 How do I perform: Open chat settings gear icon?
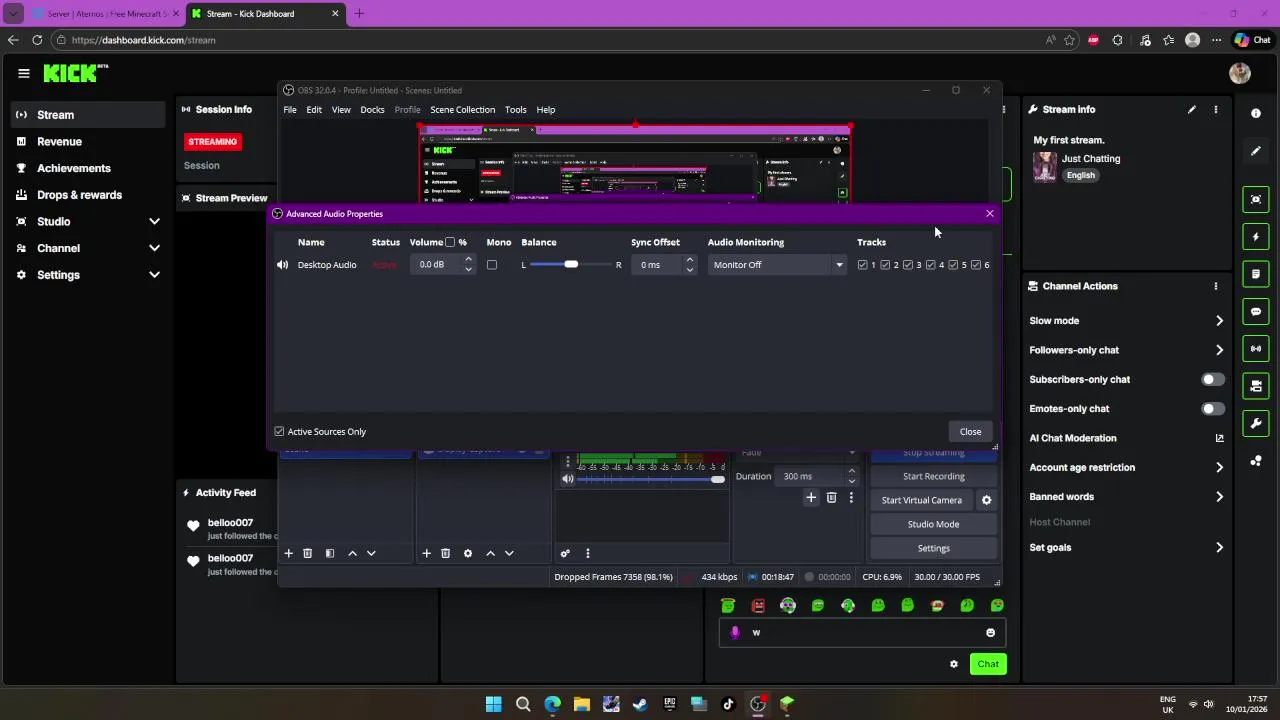(x=953, y=664)
